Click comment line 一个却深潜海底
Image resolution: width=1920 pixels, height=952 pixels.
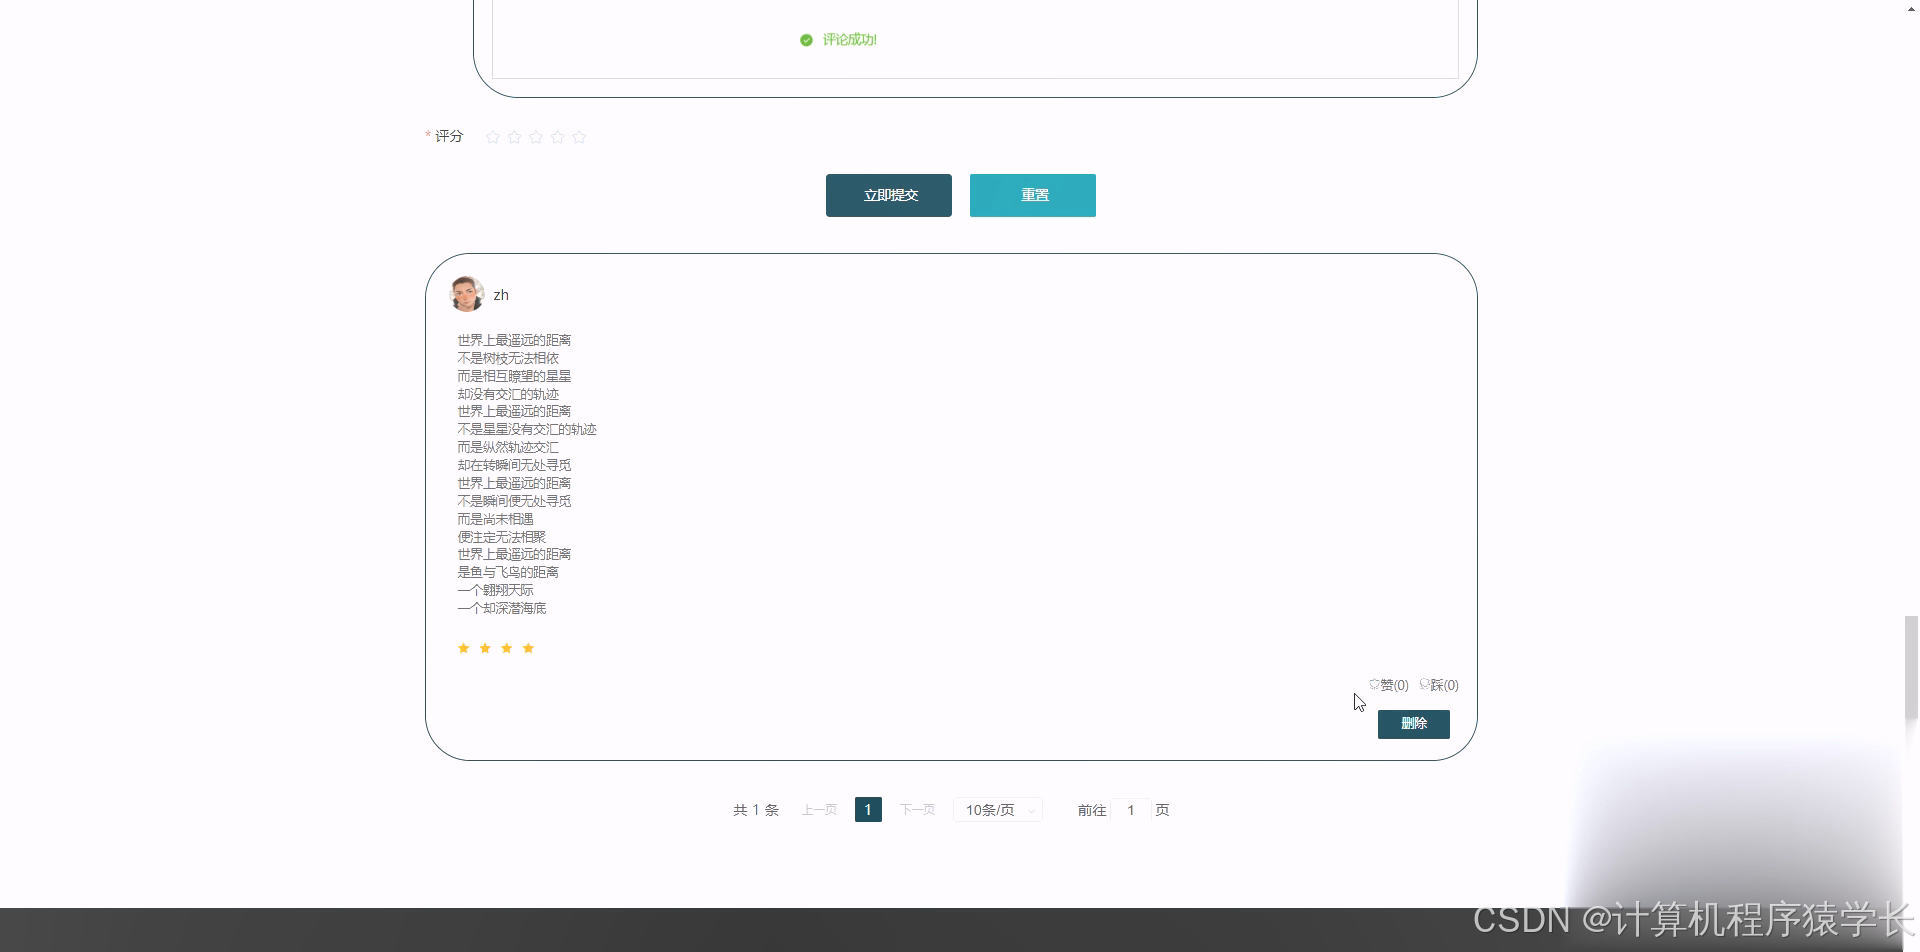(502, 608)
